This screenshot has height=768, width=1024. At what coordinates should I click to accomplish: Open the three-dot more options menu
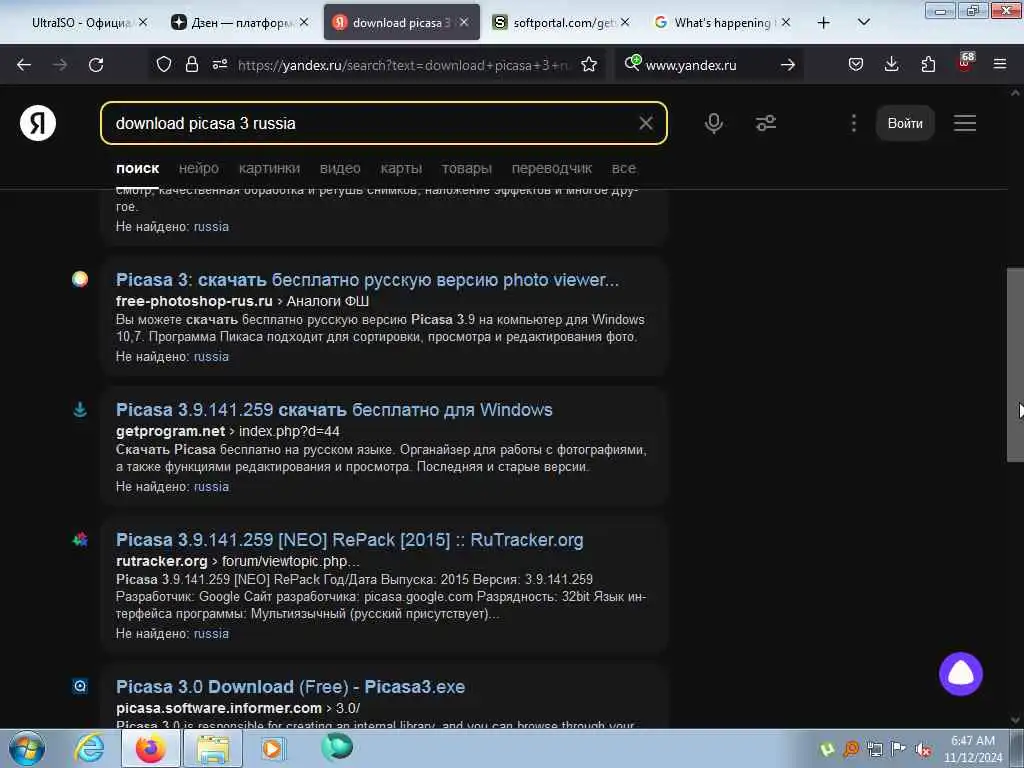coord(854,123)
